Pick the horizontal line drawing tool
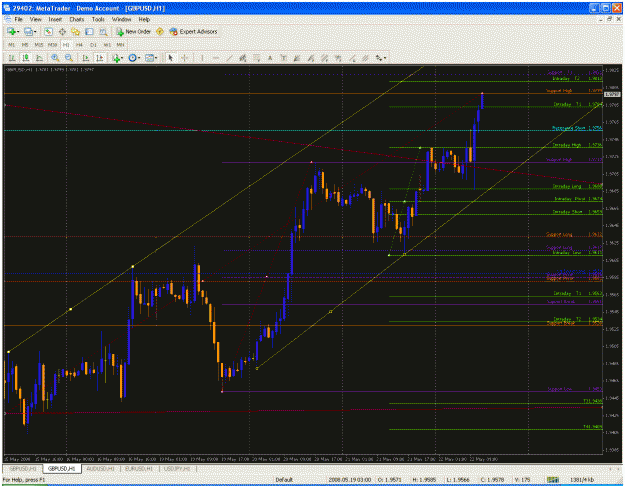 click(216, 58)
